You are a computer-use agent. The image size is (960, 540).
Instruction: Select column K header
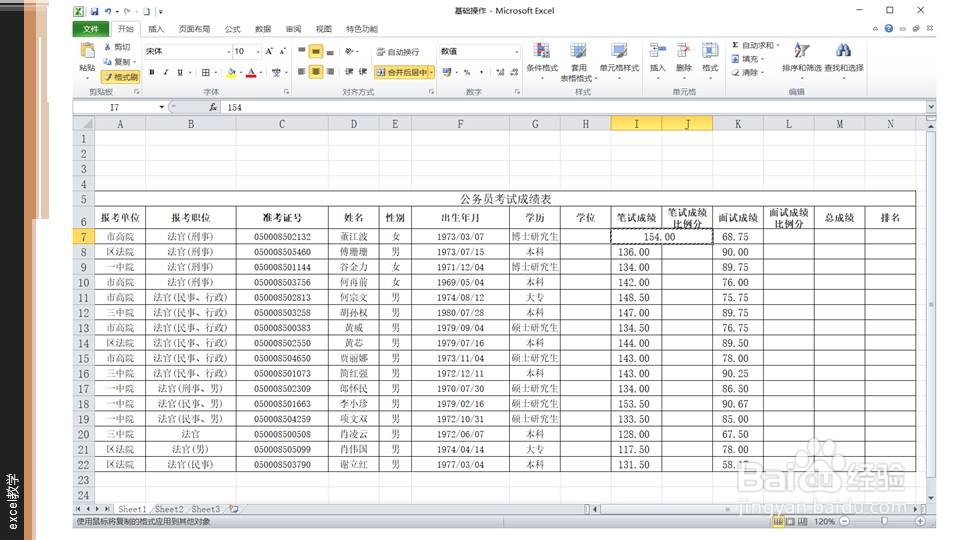click(738, 124)
